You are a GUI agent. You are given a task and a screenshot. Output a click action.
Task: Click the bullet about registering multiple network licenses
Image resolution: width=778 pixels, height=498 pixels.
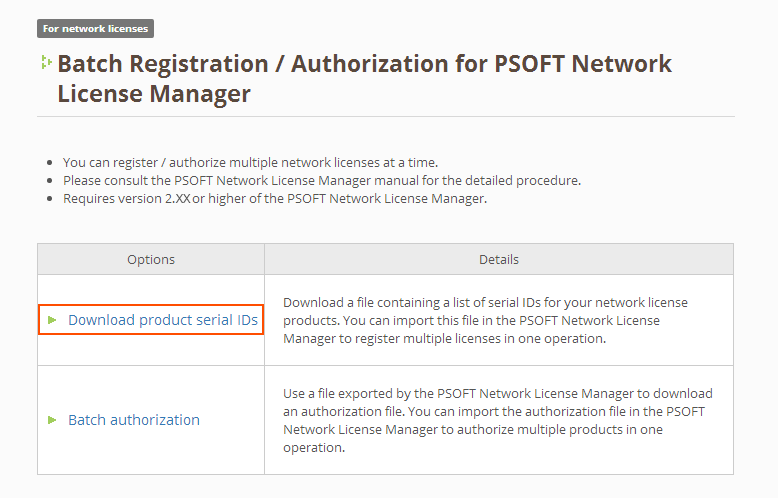pos(250,162)
